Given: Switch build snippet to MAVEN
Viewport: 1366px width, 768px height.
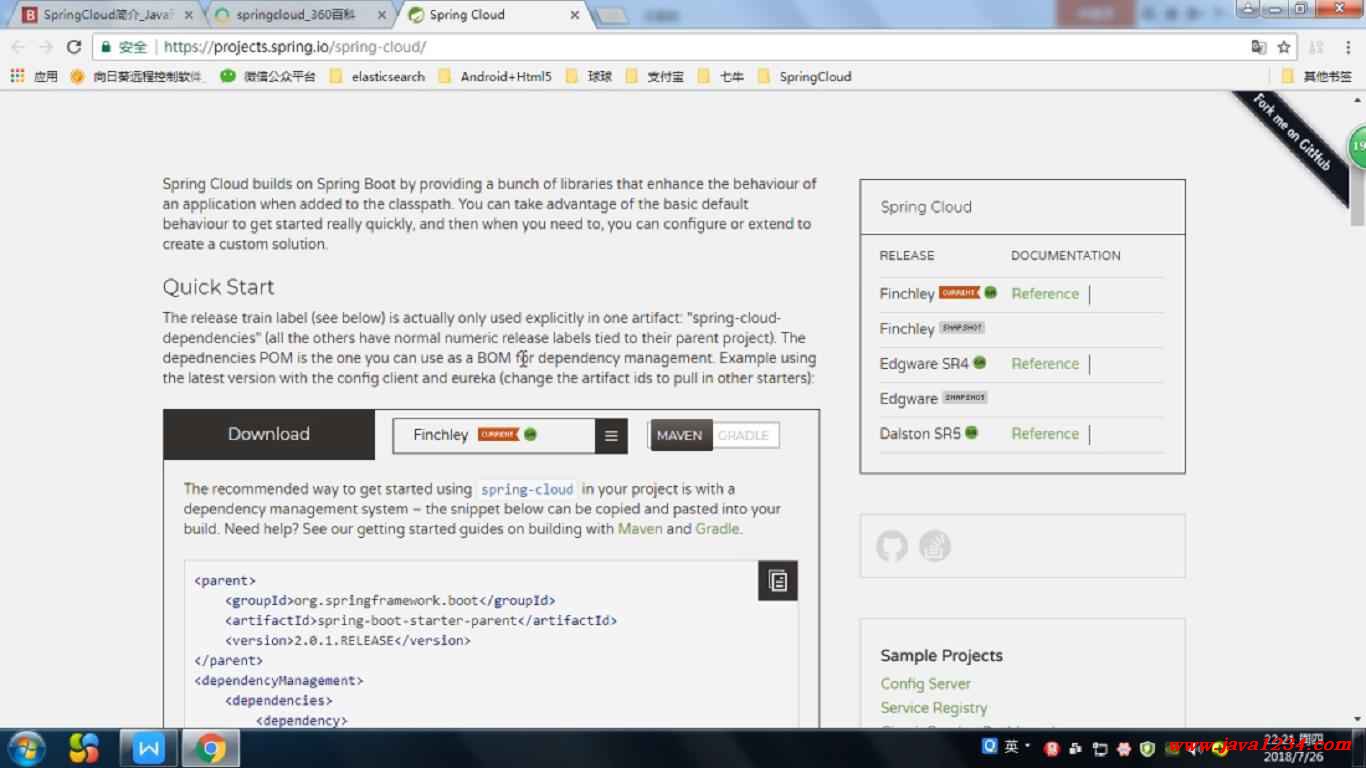Looking at the screenshot, I should 680,435.
